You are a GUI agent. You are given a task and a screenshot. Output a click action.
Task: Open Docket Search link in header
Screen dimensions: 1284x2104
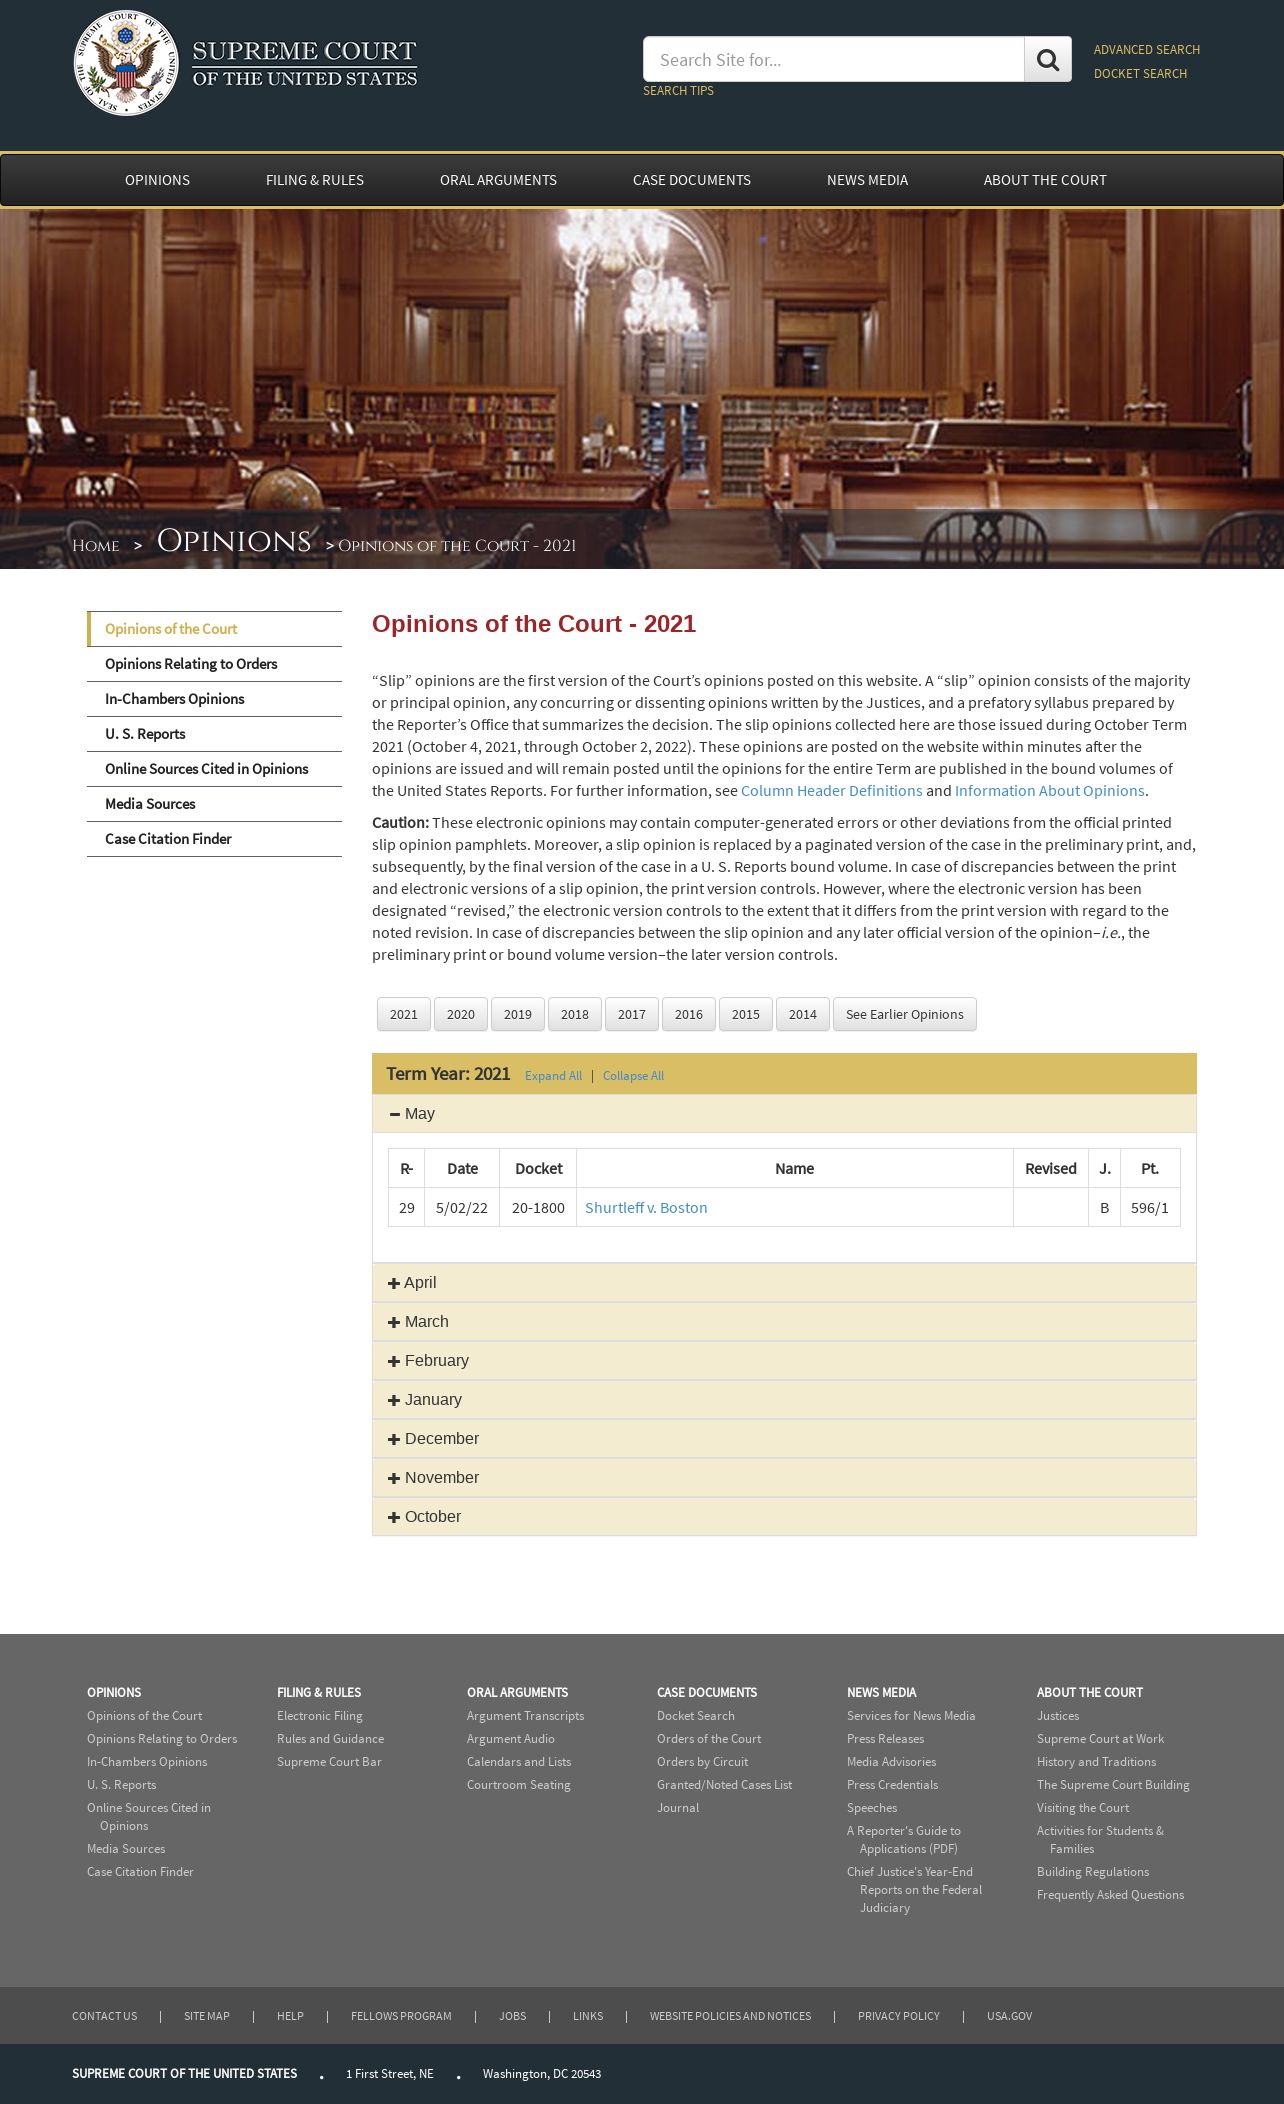coord(1140,73)
